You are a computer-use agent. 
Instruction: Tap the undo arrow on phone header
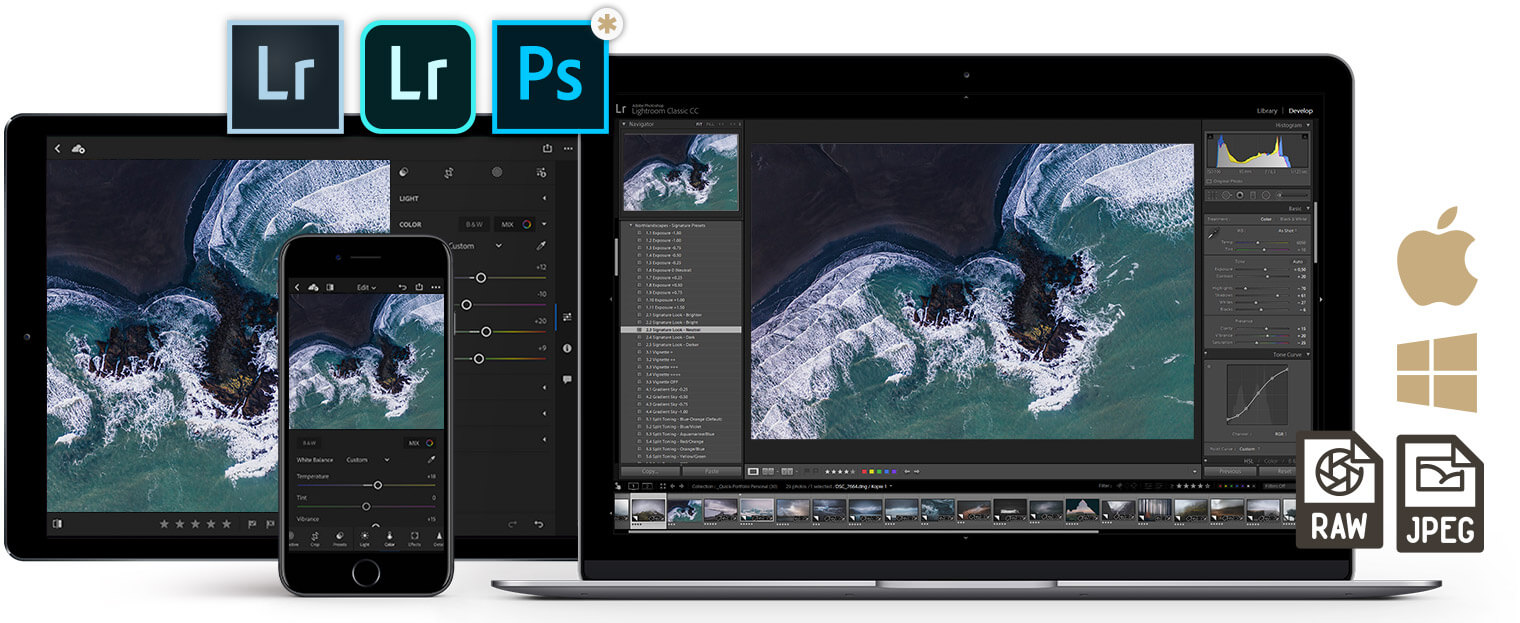(x=402, y=287)
